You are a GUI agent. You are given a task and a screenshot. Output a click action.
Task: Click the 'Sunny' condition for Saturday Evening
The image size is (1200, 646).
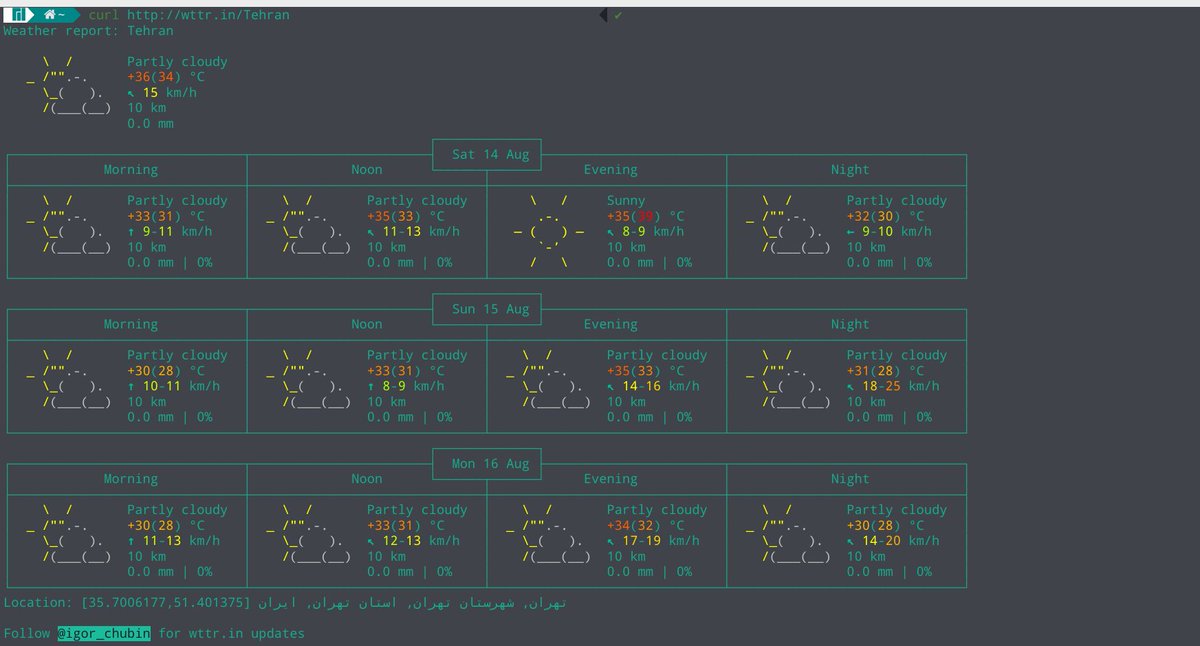click(x=626, y=201)
